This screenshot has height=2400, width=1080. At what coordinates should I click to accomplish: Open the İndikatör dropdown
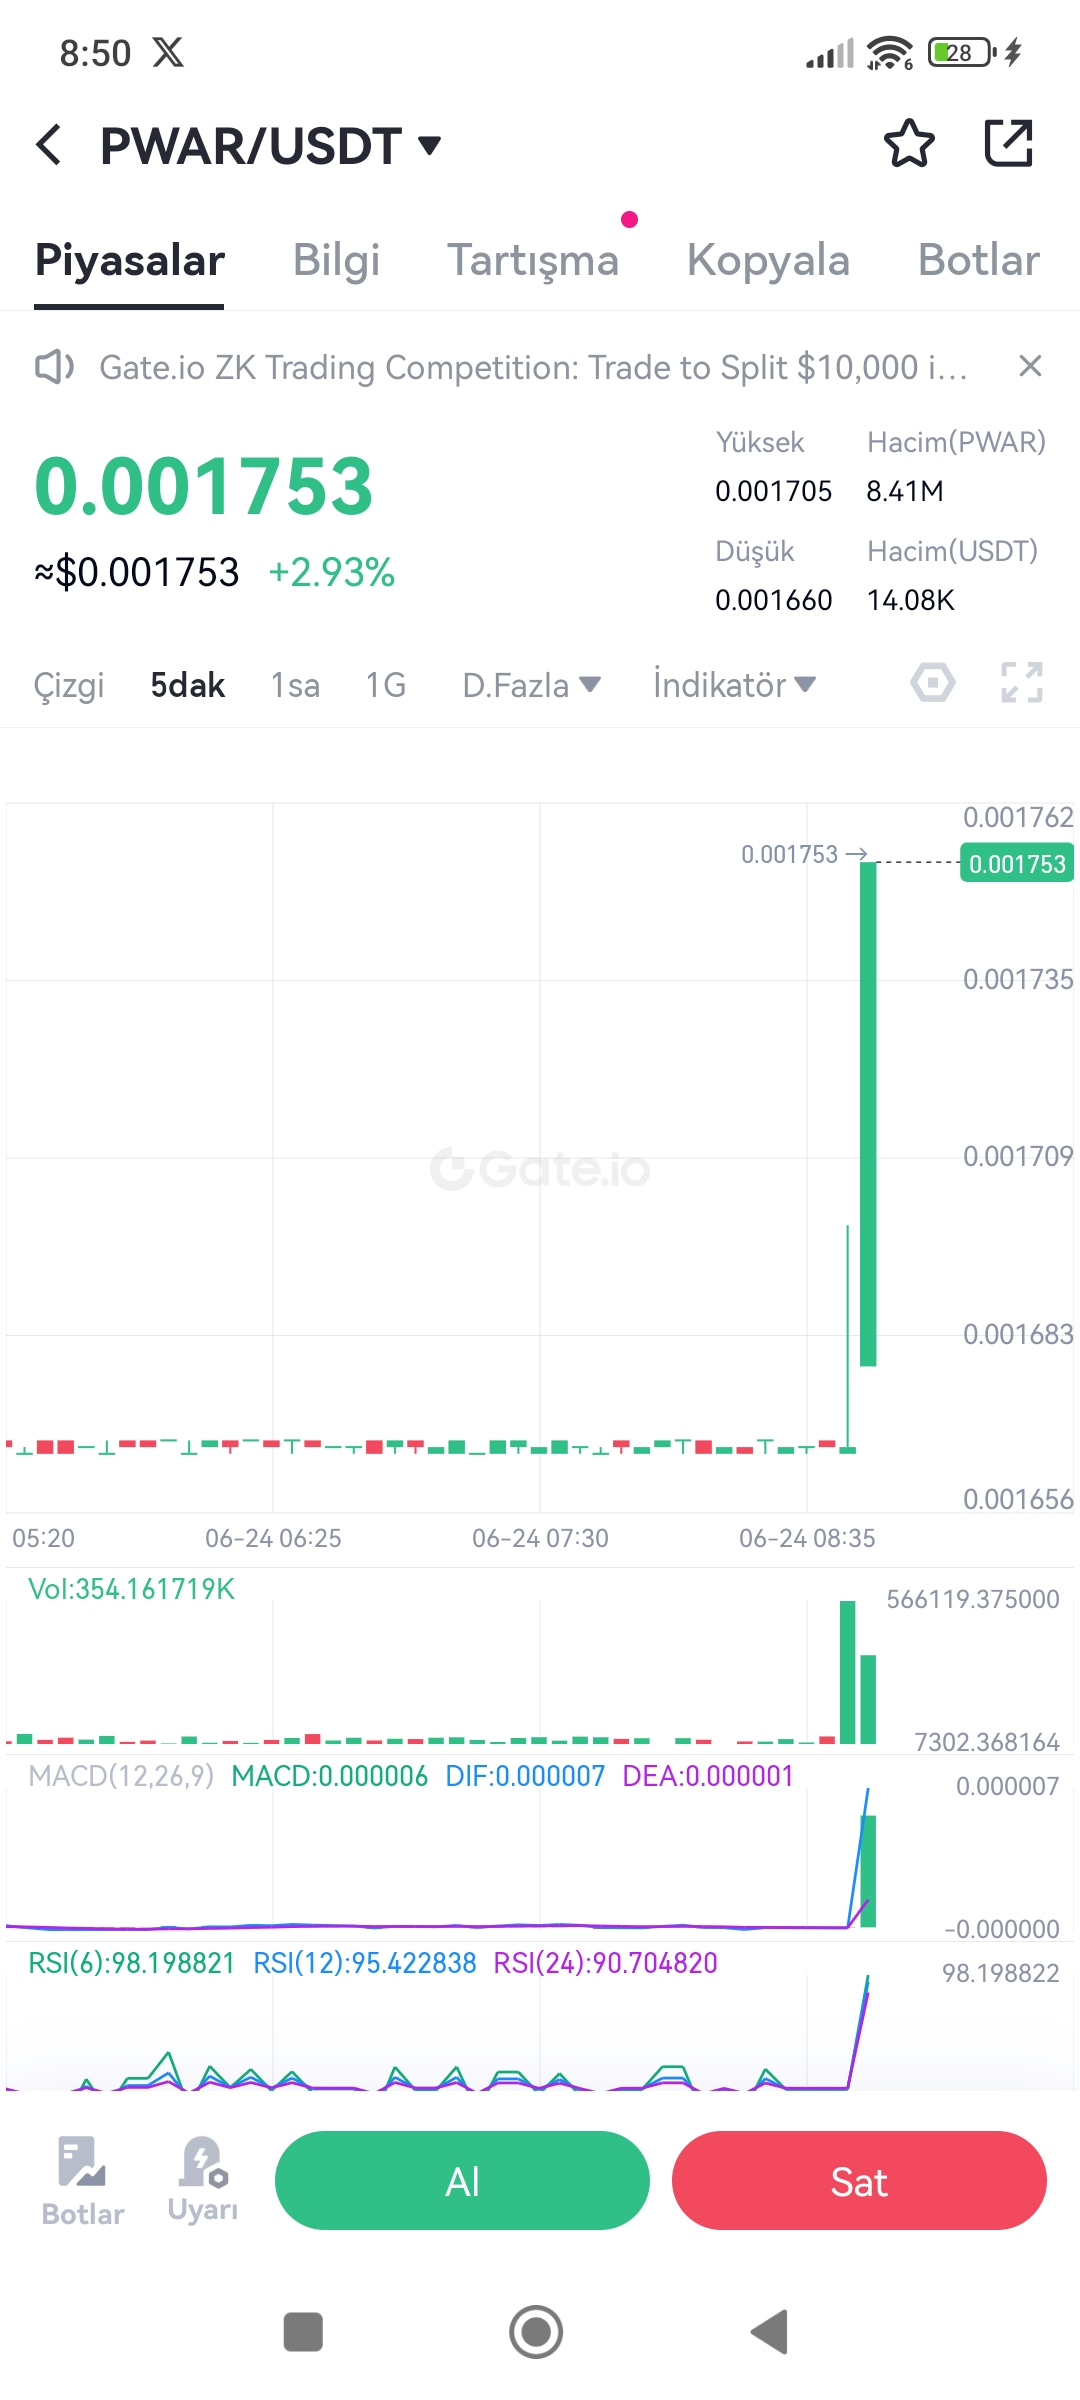[x=734, y=685]
